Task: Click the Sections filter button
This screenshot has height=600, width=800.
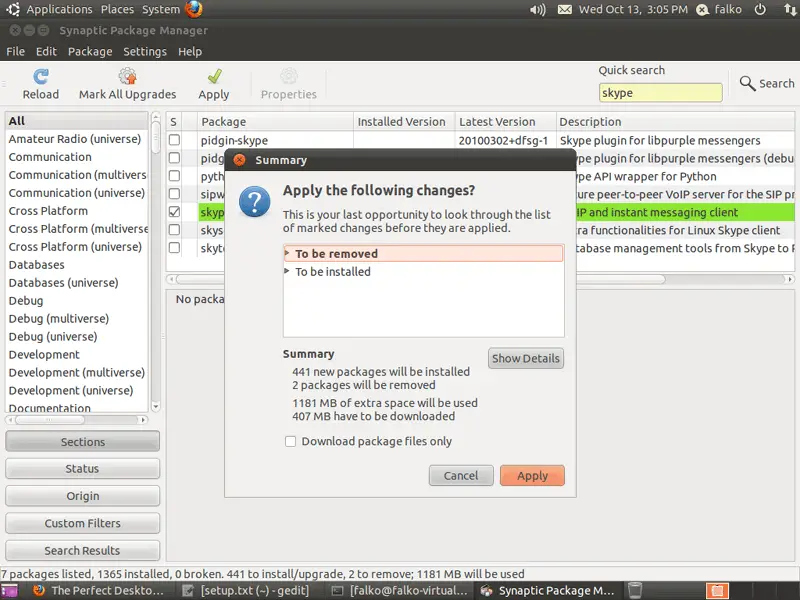Action: coord(83,442)
